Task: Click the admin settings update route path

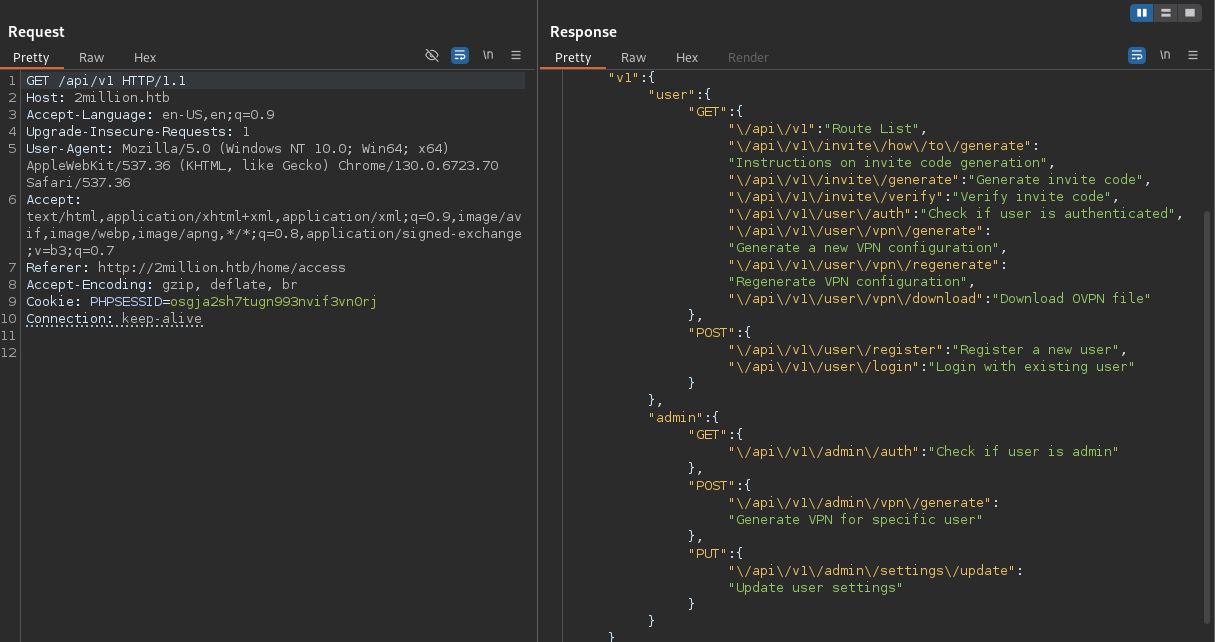Action: pyautogui.click(x=872, y=570)
